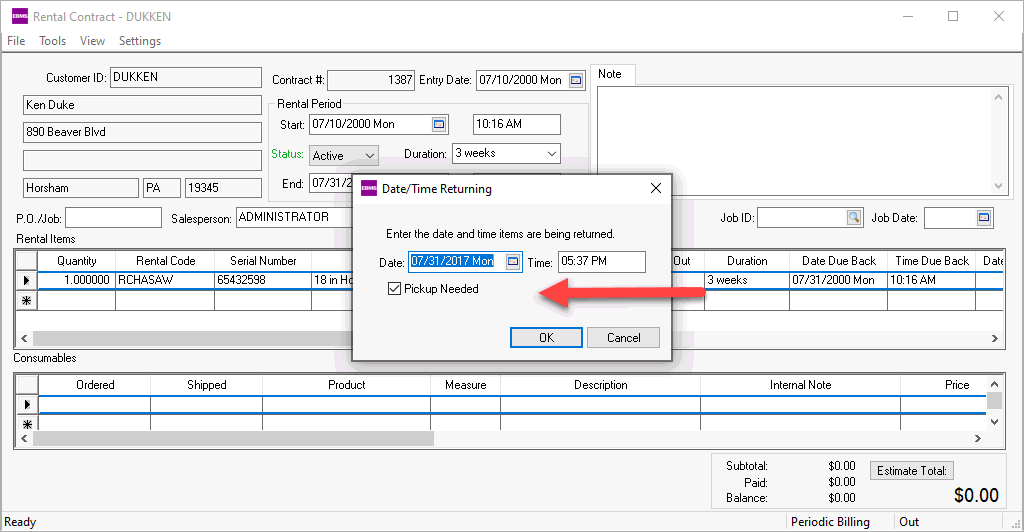The height and width of the screenshot is (532, 1024).
Task: Open calendar picker in Date/Time Returning dialog
Action: tap(512, 261)
